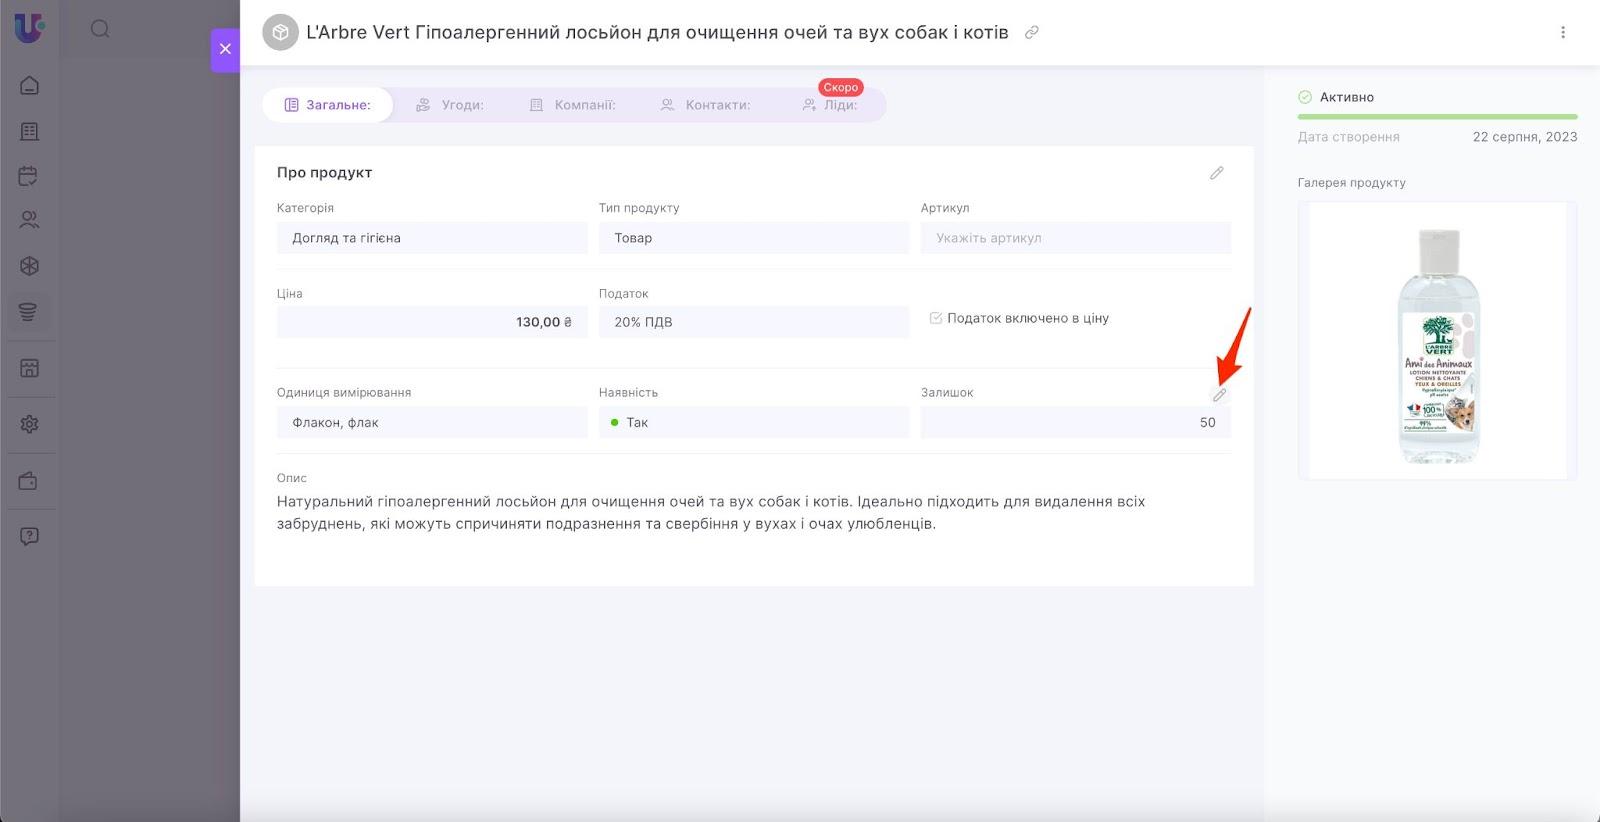Switch to the Угоди tab
1600x822 pixels.
click(x=450, y=105)
